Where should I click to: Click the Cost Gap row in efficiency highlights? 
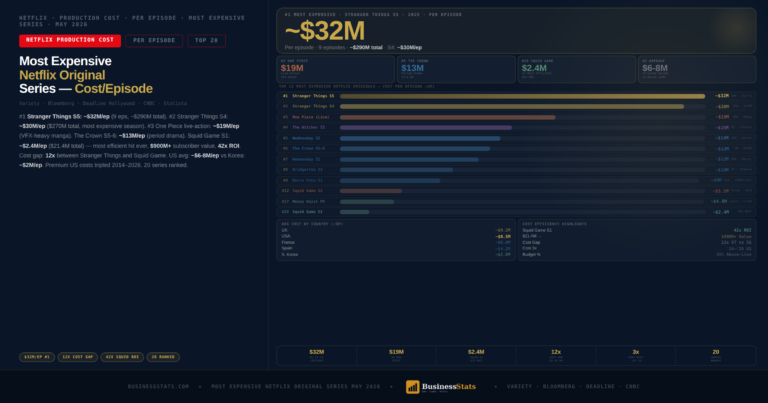(637, 242)
